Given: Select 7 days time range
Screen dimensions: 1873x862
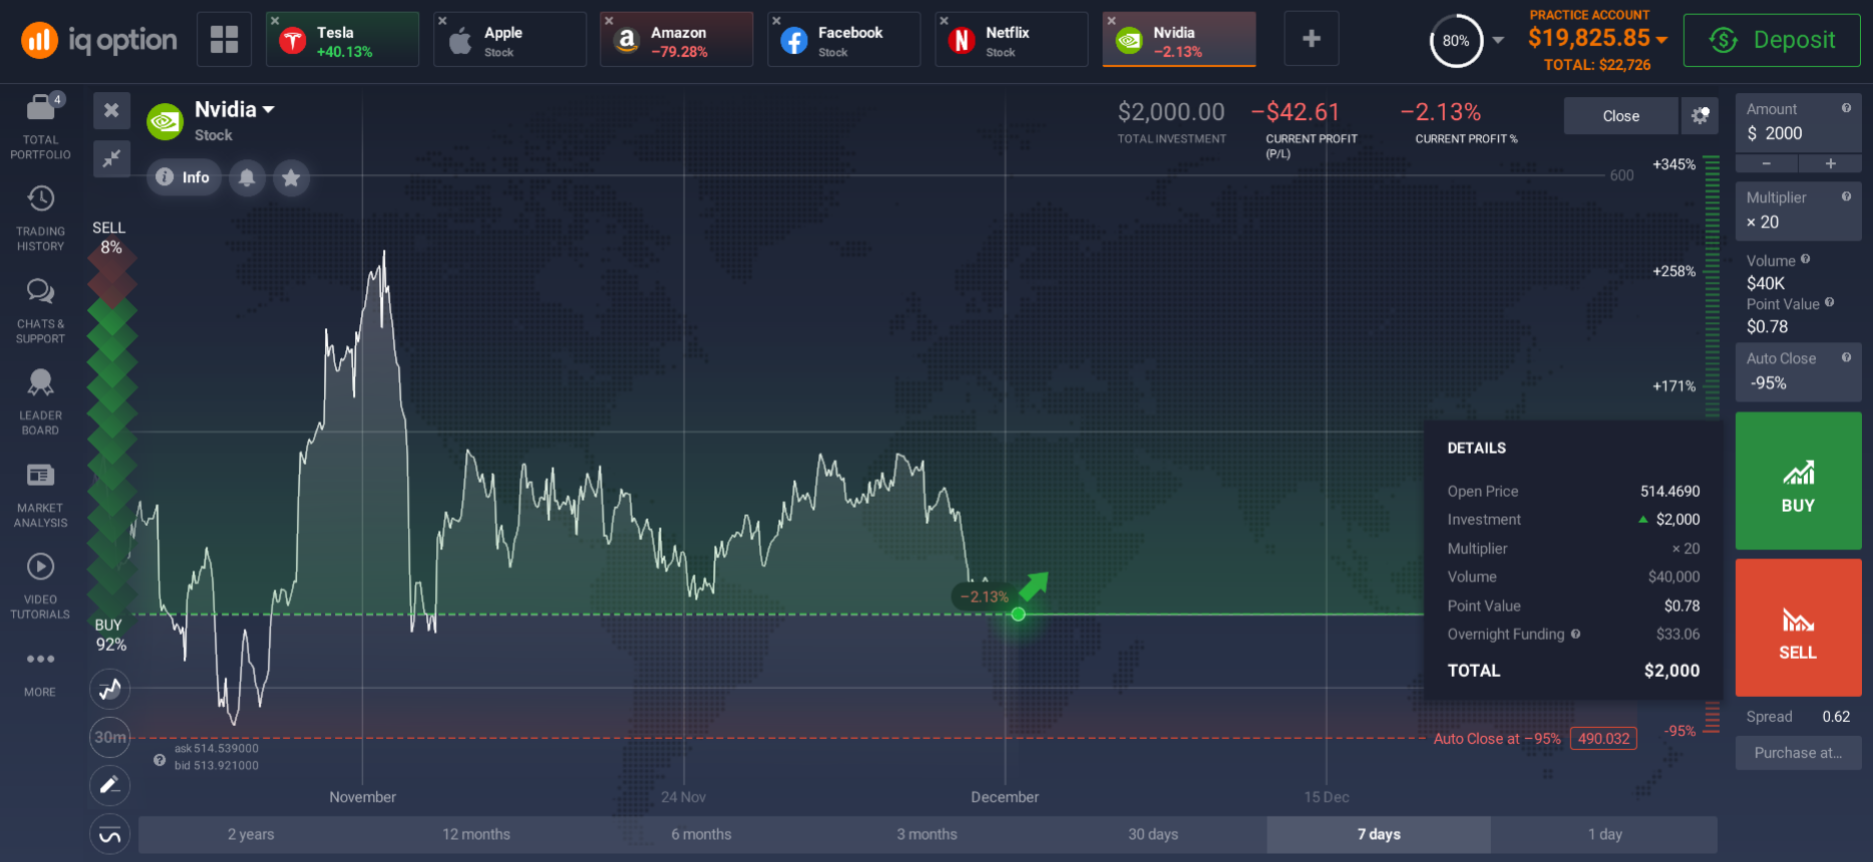Looking at the screenshot, I should coord(1379,834).
